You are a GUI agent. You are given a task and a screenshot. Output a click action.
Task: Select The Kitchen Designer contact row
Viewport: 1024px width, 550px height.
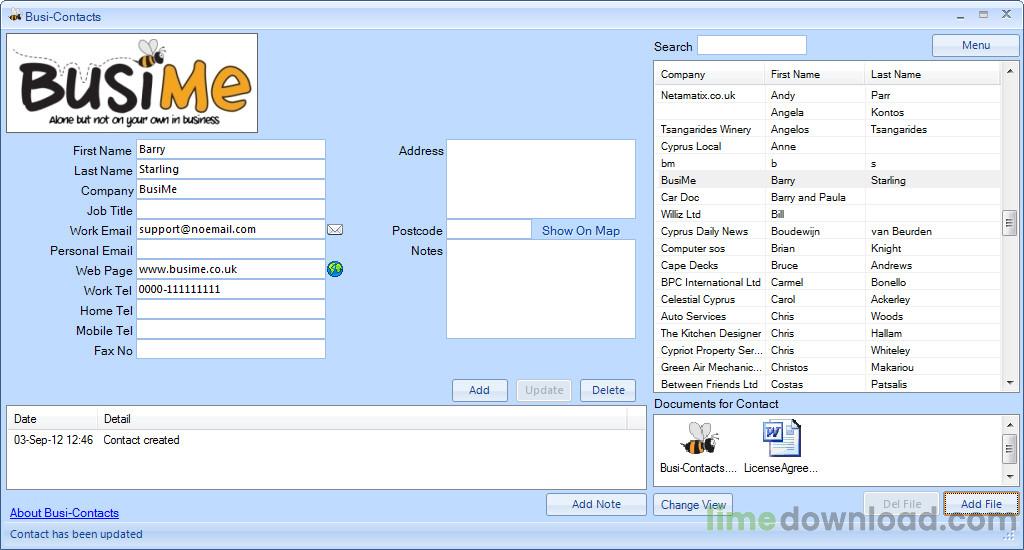[827, 333]
